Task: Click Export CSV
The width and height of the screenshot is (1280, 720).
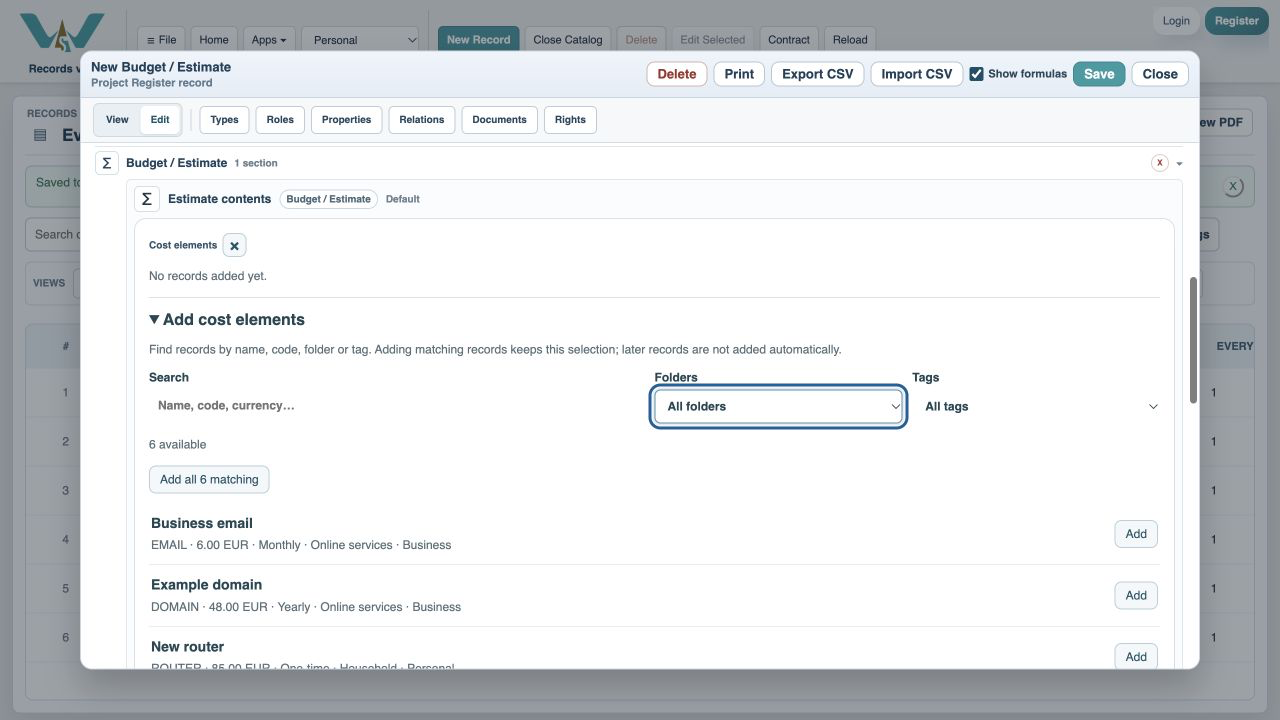Action: pos(818,74)
